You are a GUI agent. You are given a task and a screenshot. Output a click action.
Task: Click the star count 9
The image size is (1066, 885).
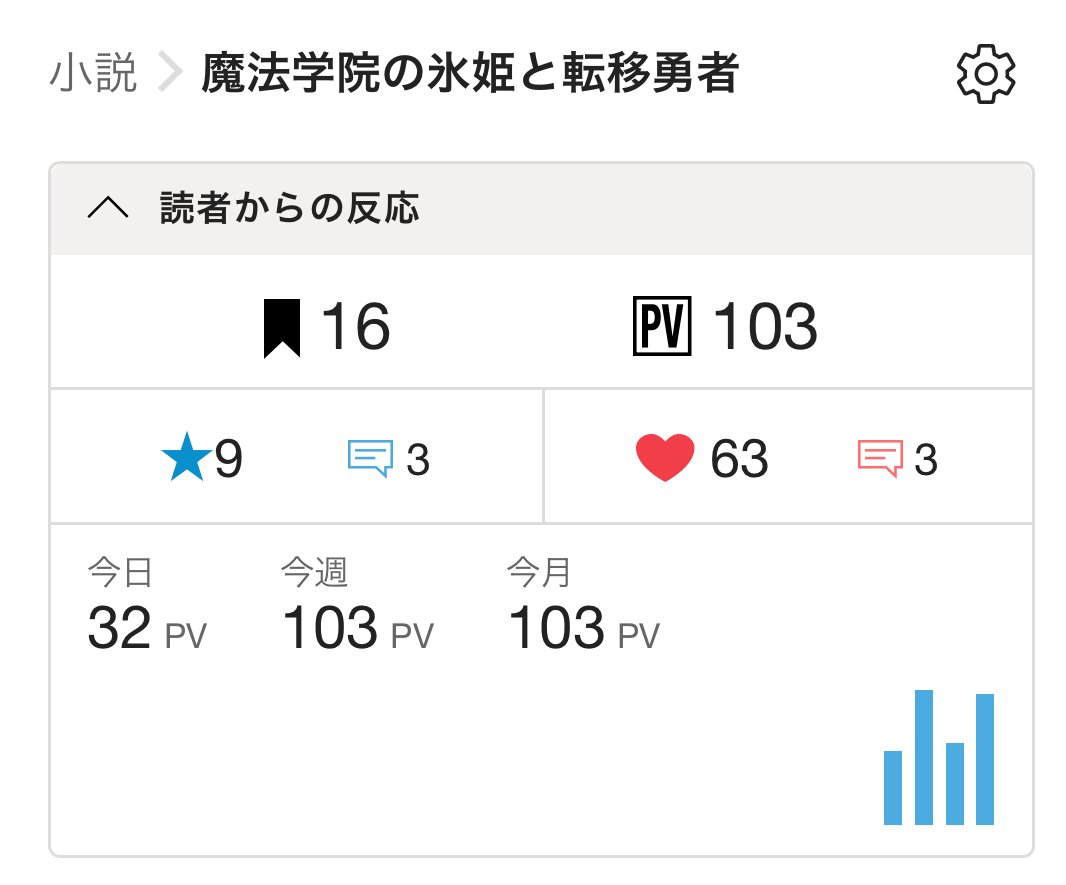(229, 459)
